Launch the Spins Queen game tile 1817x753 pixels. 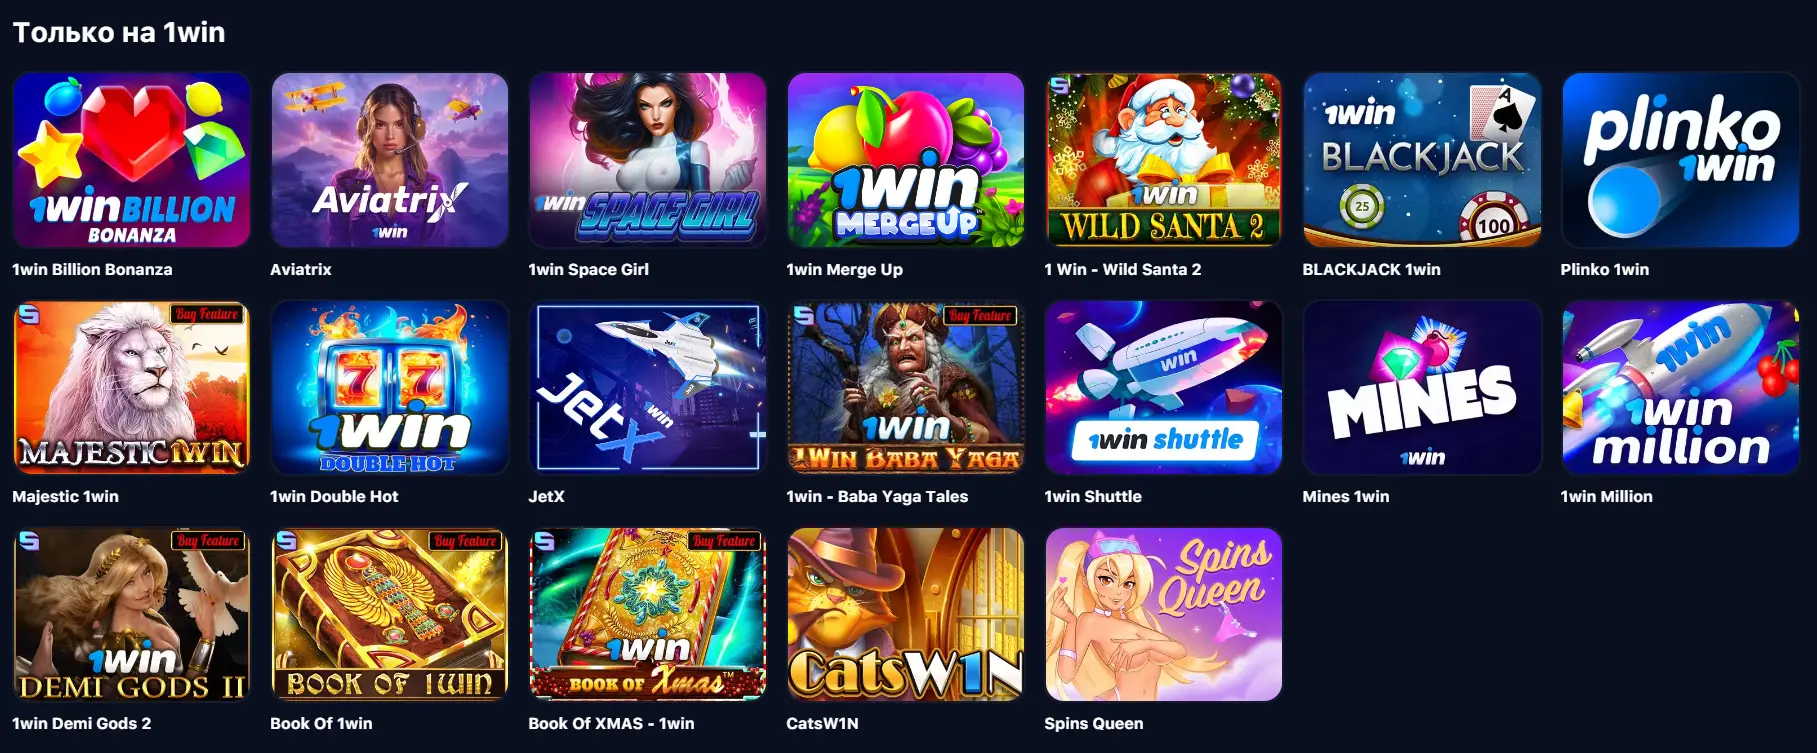pyautogui.click(x=1163, y=614)
